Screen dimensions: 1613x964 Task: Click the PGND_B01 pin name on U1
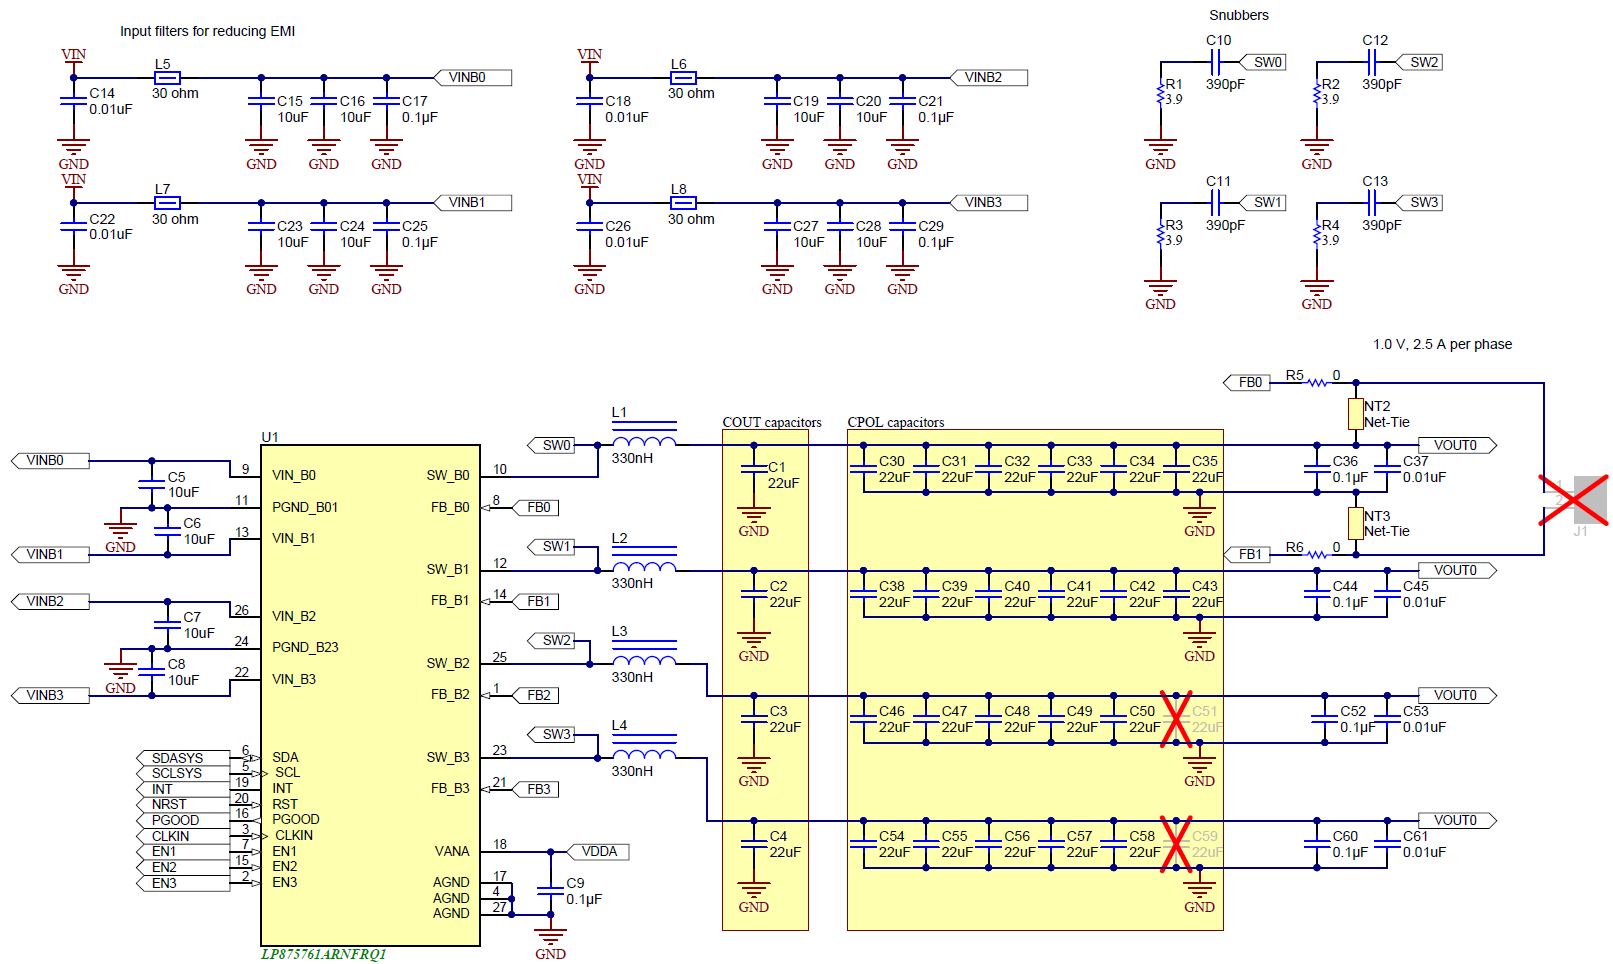point(305,507)
